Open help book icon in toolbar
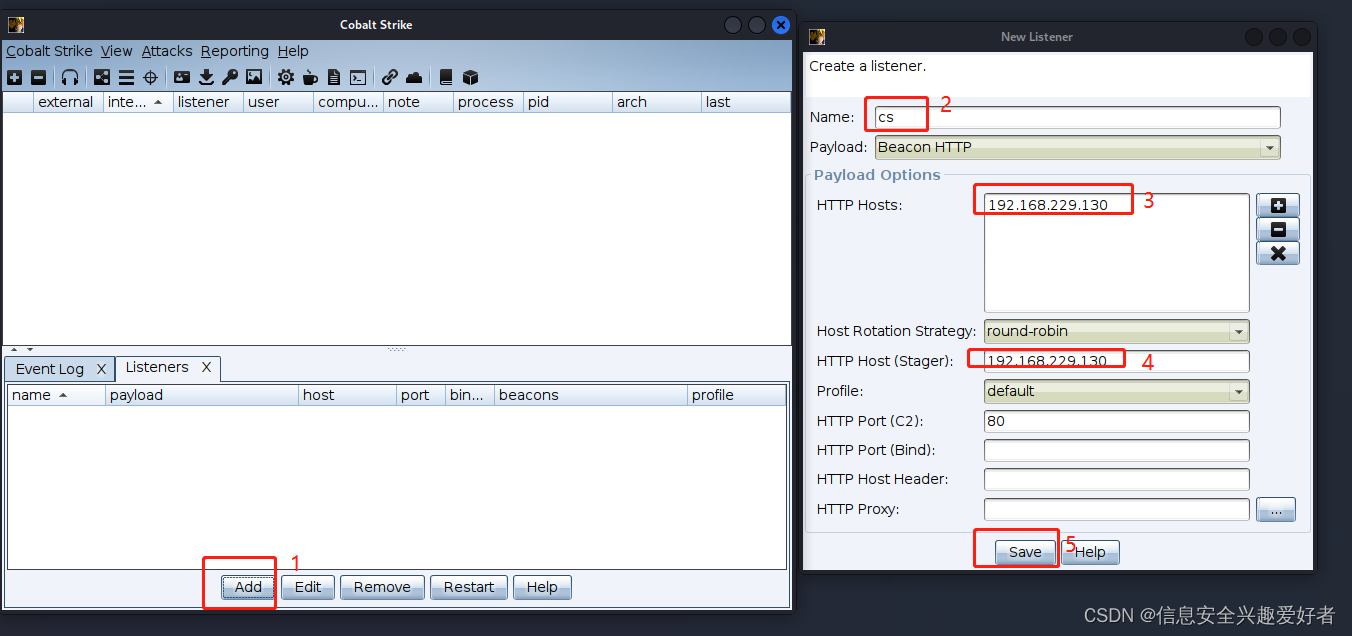Screen dimensions: 1352x636 446,77
